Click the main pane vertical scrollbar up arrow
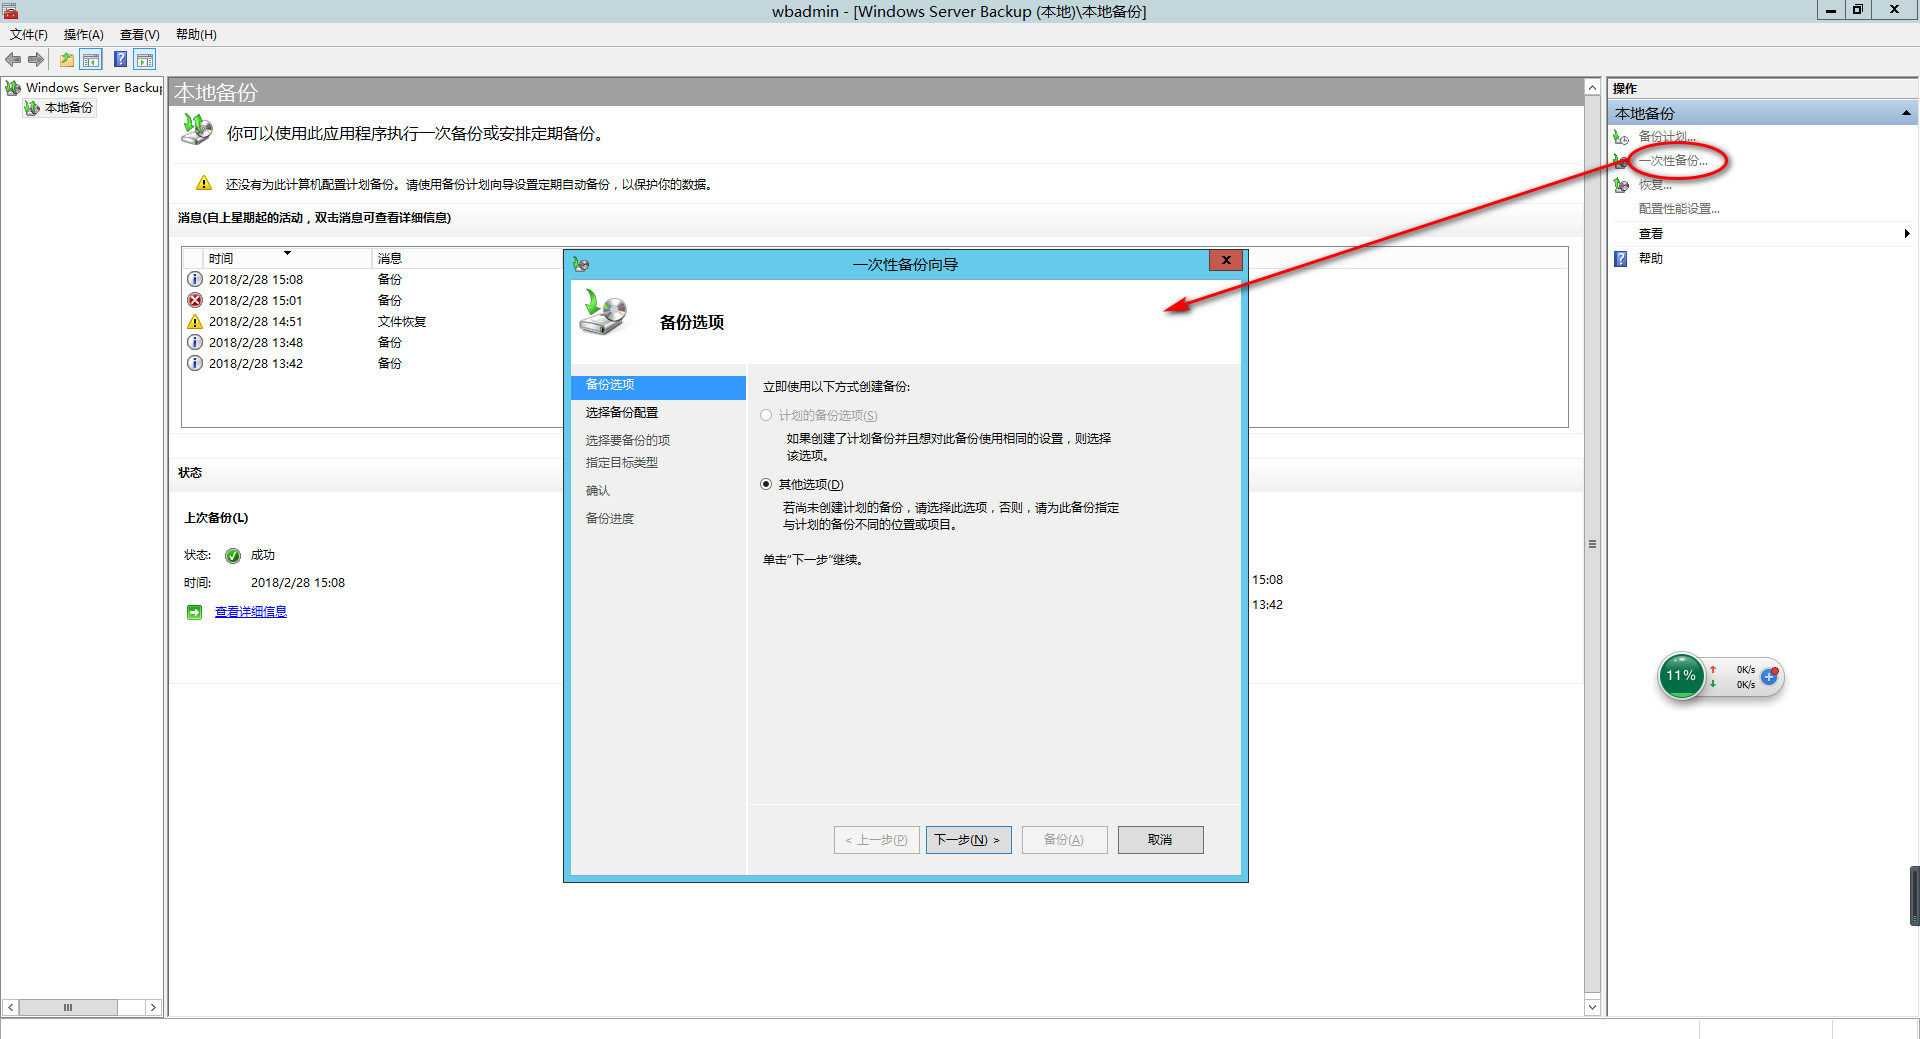This screenshot has width=1920, height=1039. 1592,88
